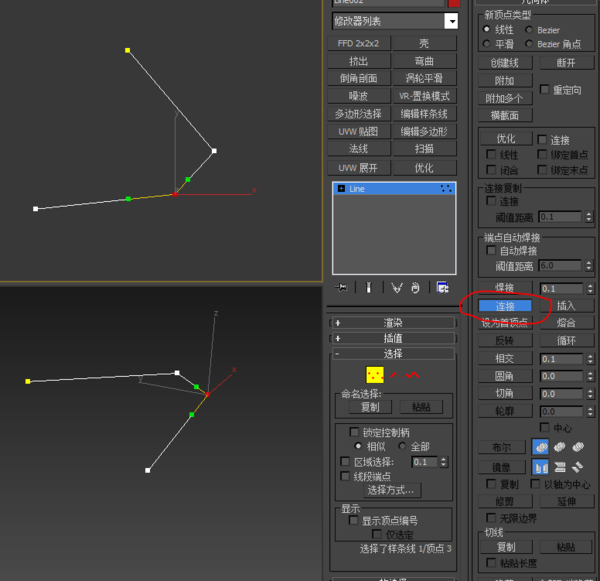Click 圆角 value input field
The height and width of the screenshot is (581, 600).
(x=561, y=376)
